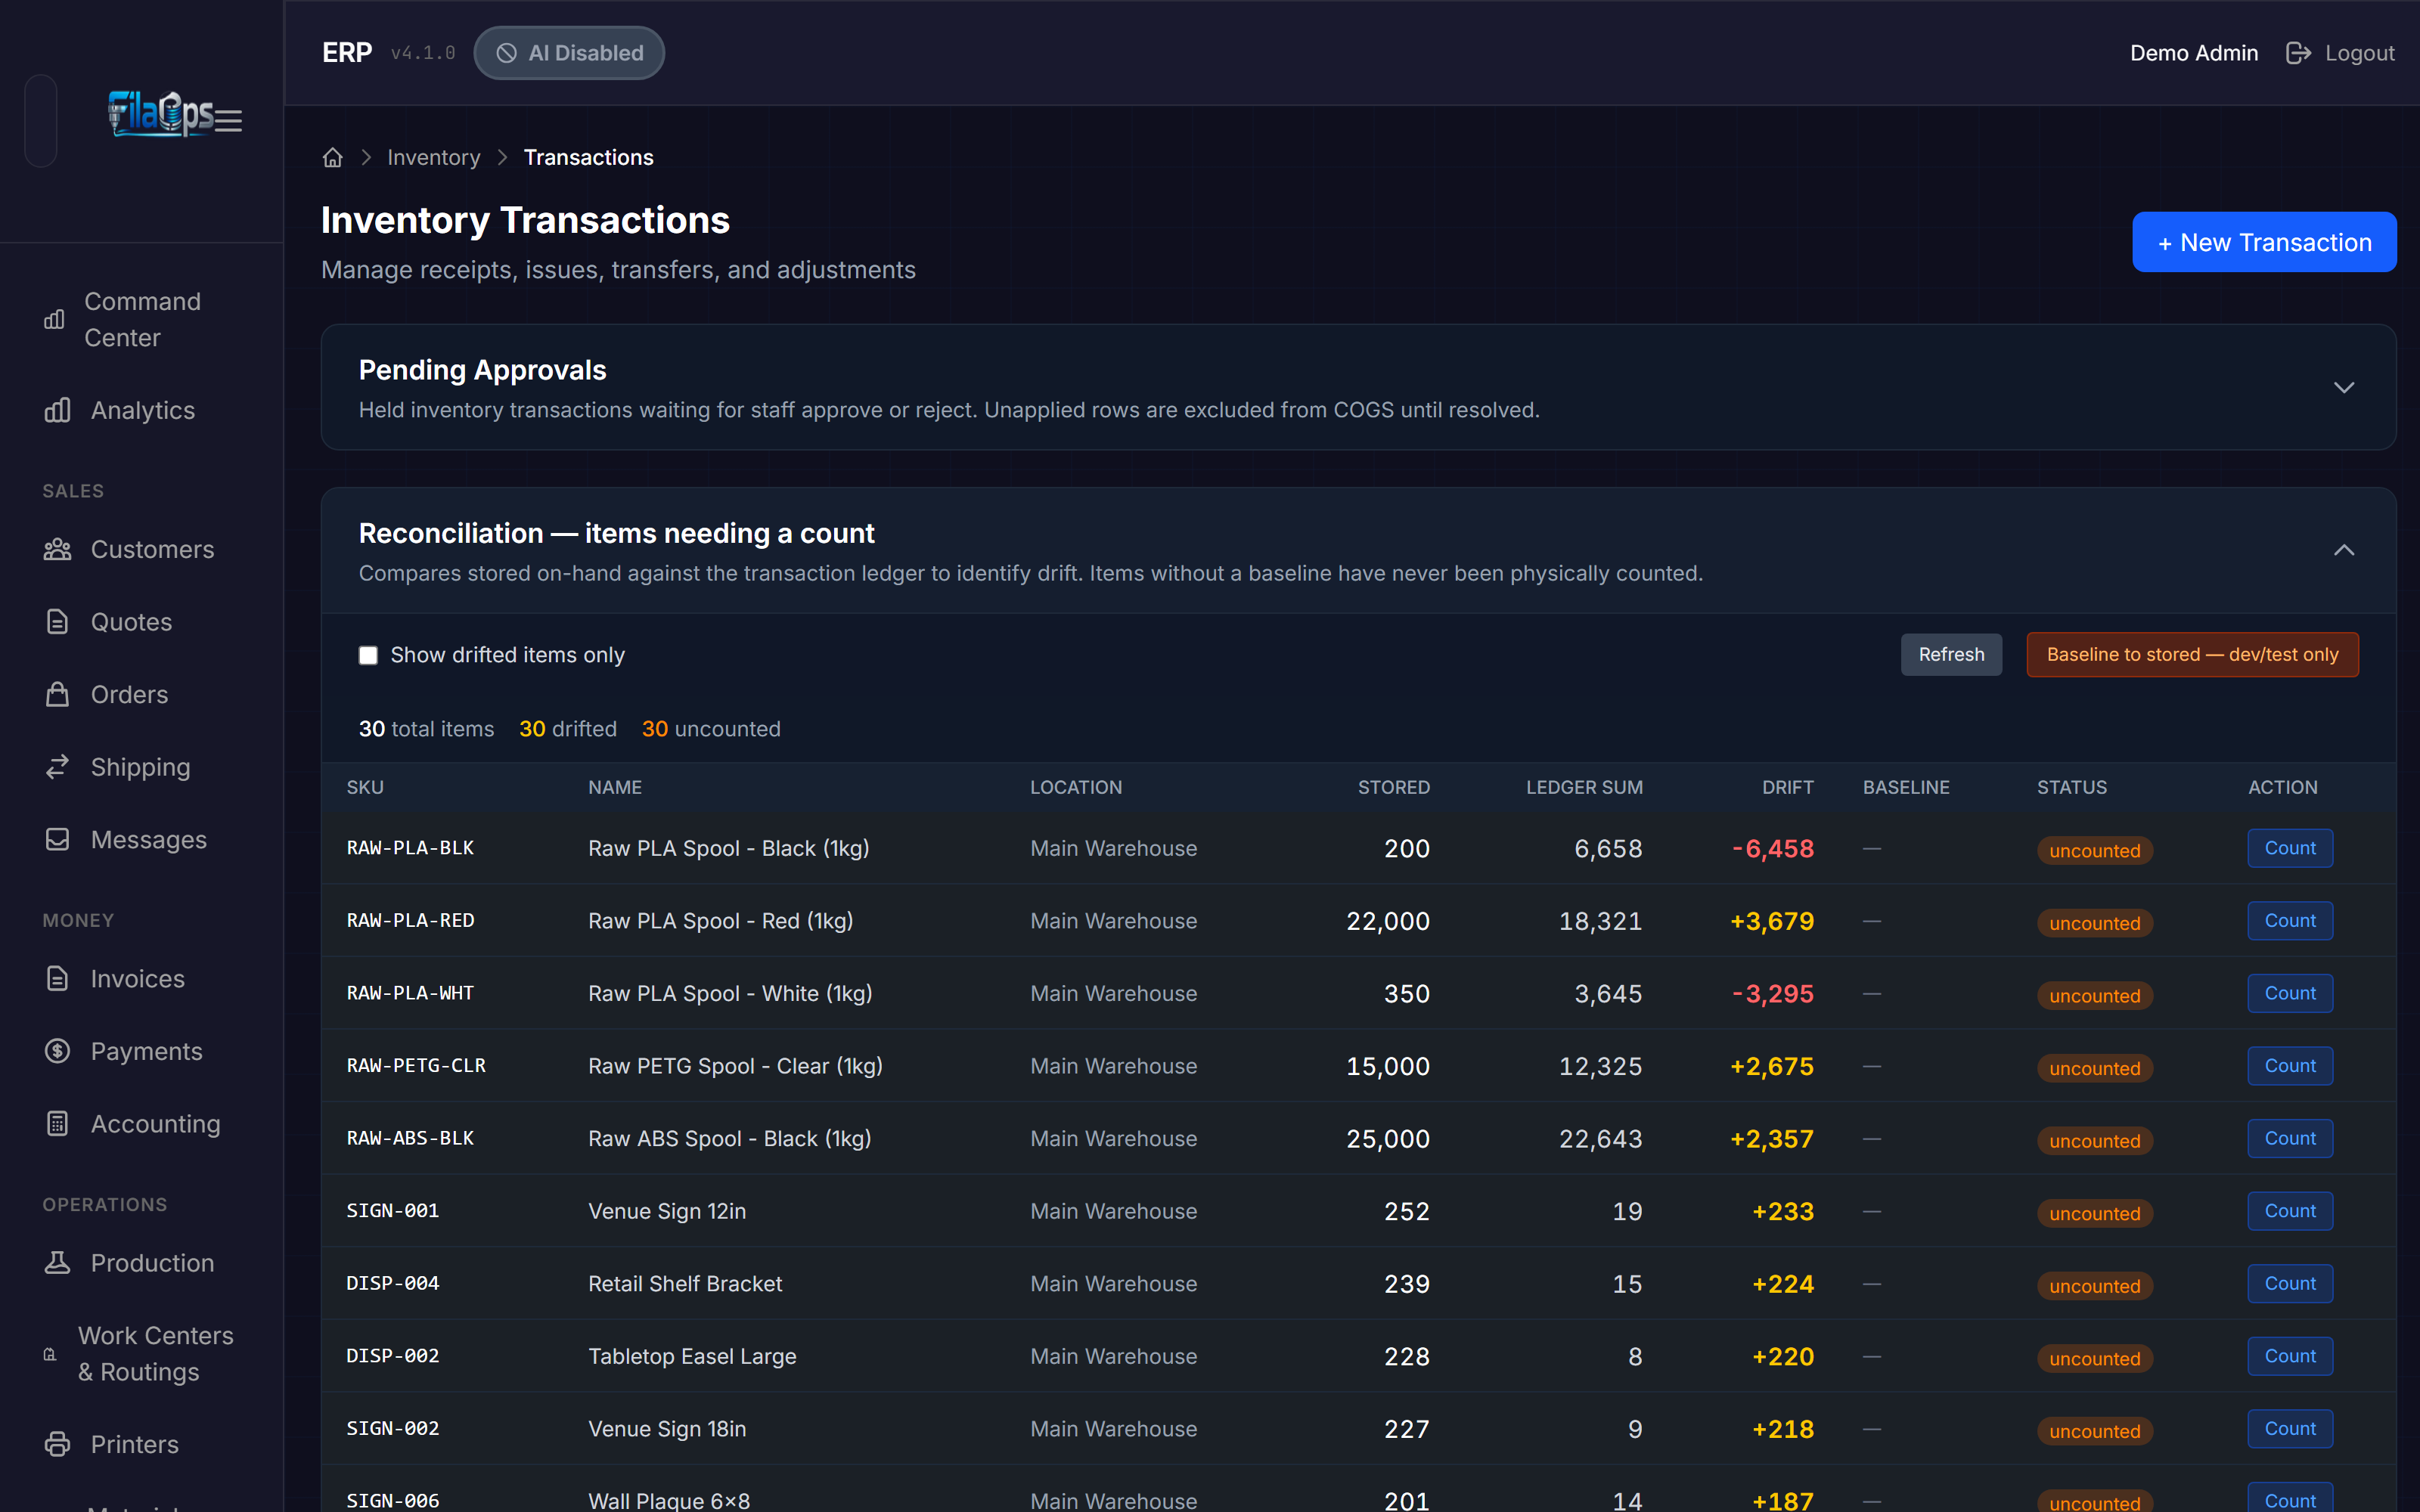Click the Demo Admin user name
The height and width of the screenshot is (1512, 2420).
click(x=2194, y=53)
